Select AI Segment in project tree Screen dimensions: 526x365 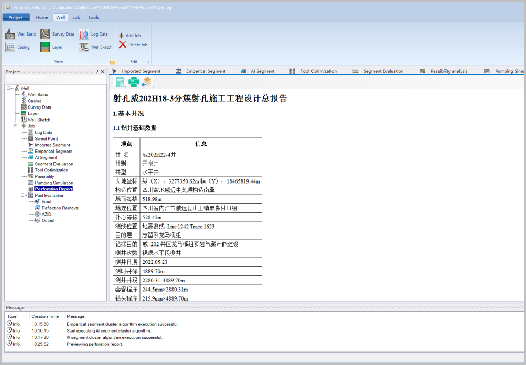click(x=43, y=157)
